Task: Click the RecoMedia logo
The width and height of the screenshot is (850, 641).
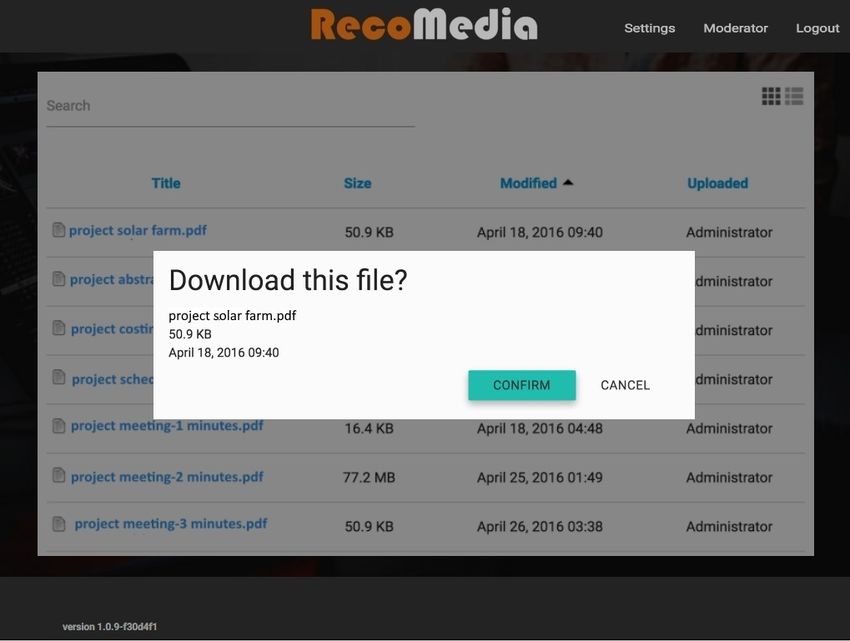Action: [x=424, y=25]
